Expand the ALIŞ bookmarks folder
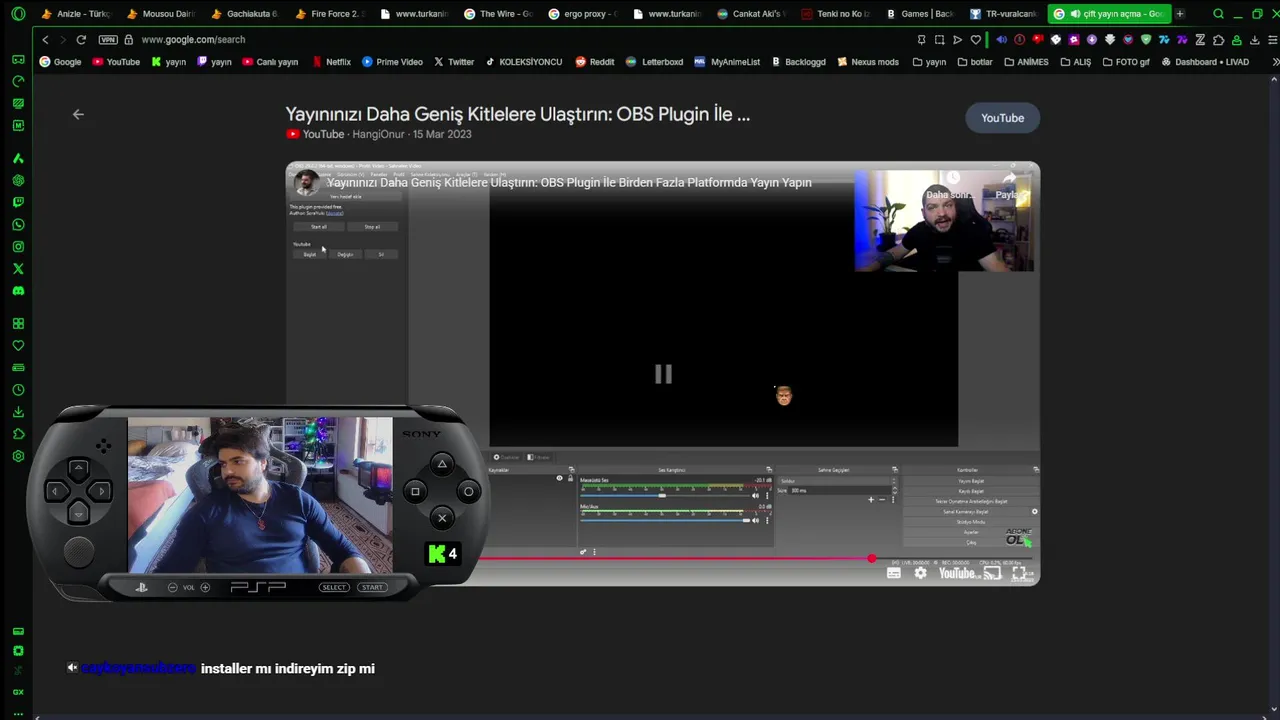This screenshot has height=720, width=1280. tap(1075, 62)
